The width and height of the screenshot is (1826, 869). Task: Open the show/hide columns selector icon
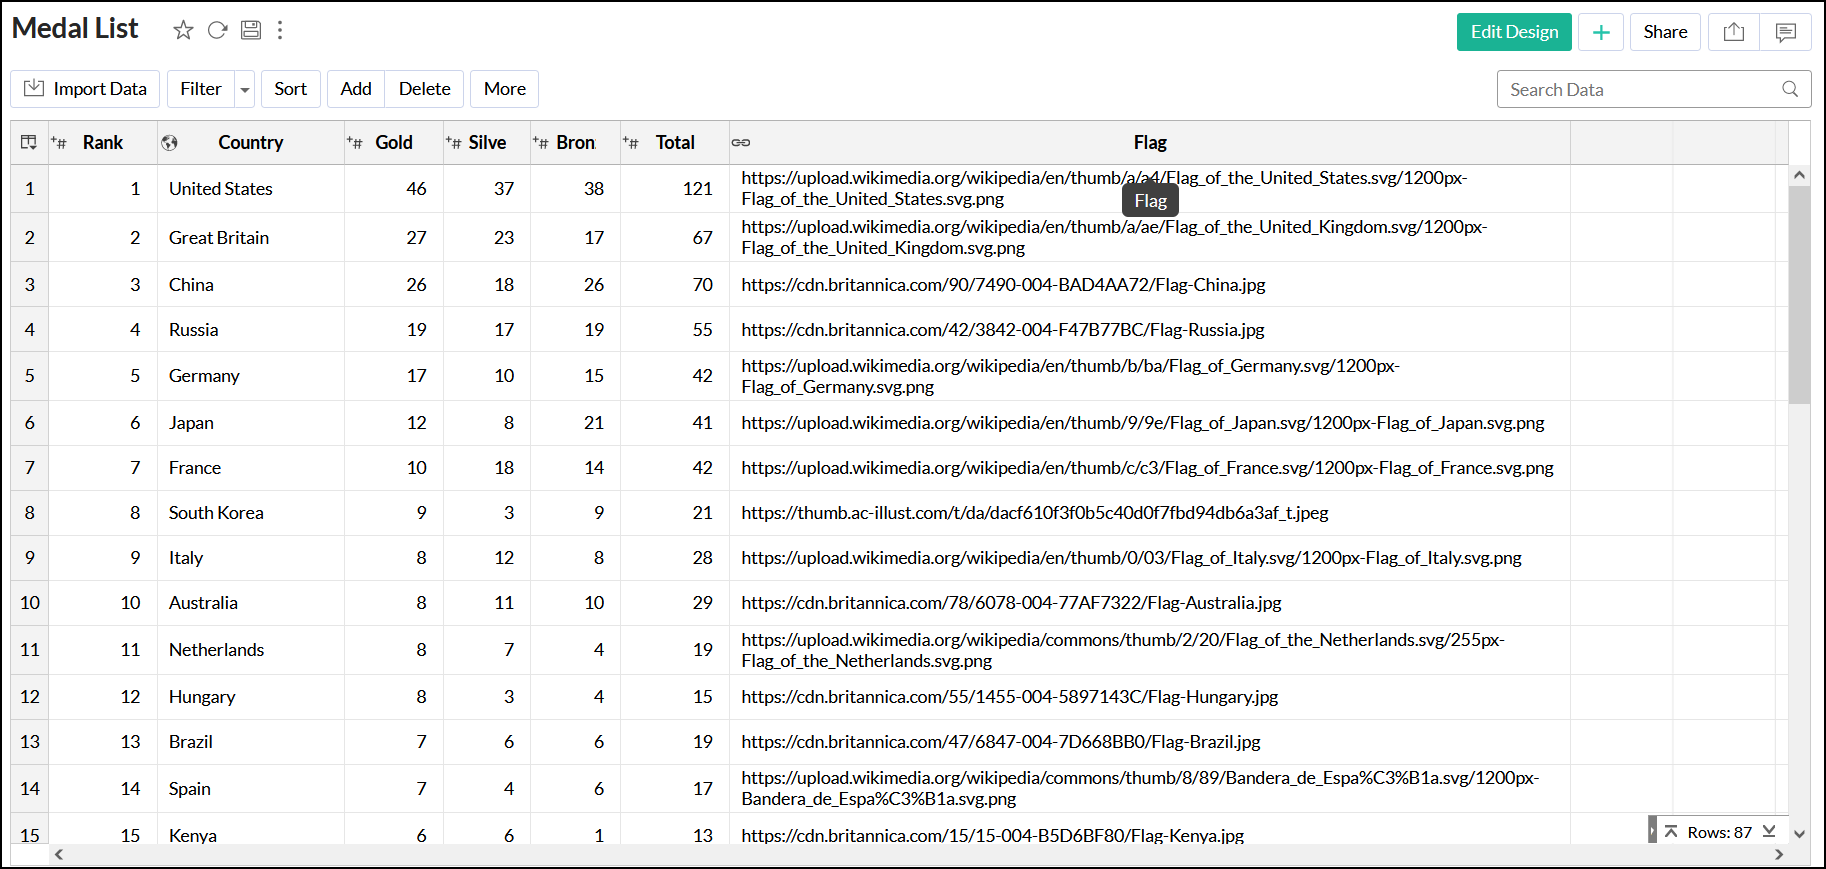(29, 142)
